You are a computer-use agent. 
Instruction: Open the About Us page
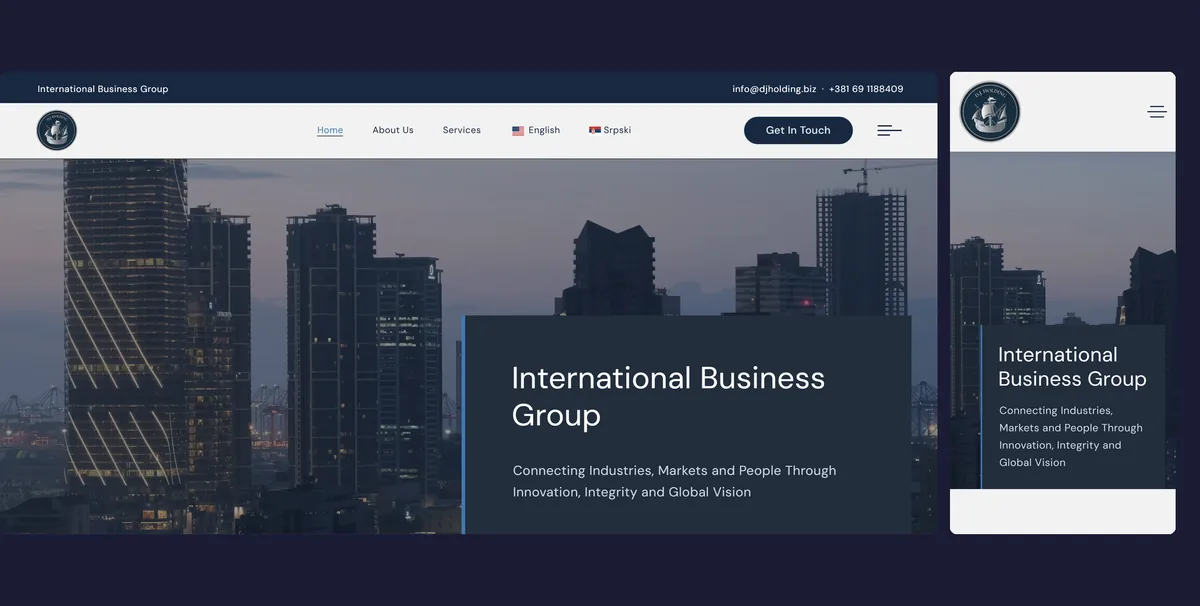coord(393,130)
